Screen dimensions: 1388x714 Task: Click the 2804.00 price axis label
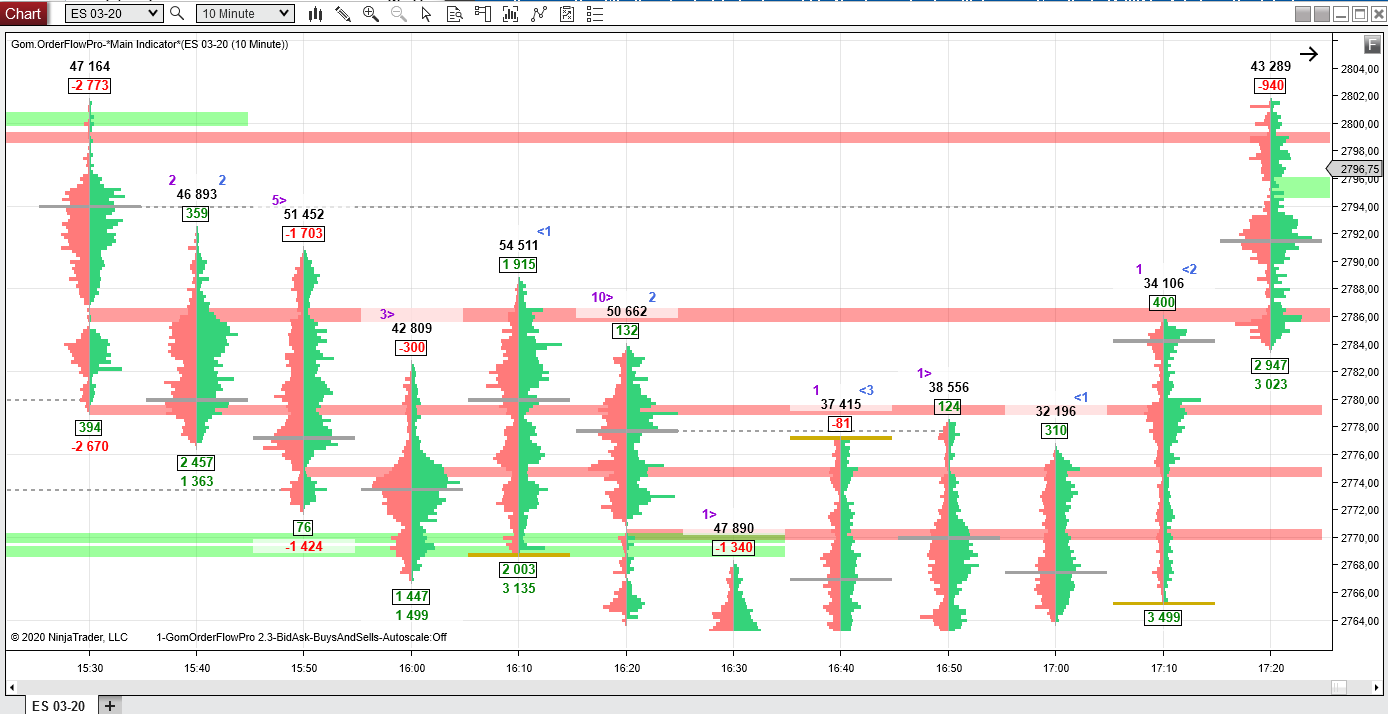coord(1362,68)
